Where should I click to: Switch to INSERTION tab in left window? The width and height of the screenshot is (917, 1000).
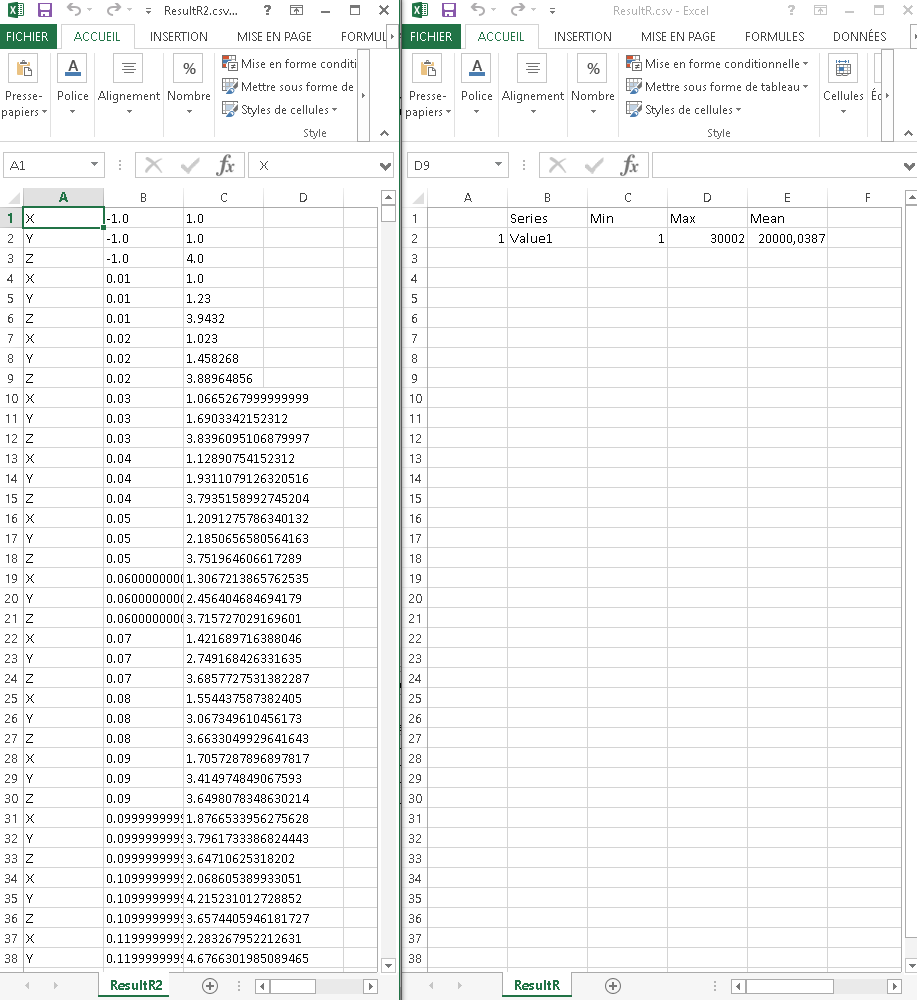(x=179, y=37)
